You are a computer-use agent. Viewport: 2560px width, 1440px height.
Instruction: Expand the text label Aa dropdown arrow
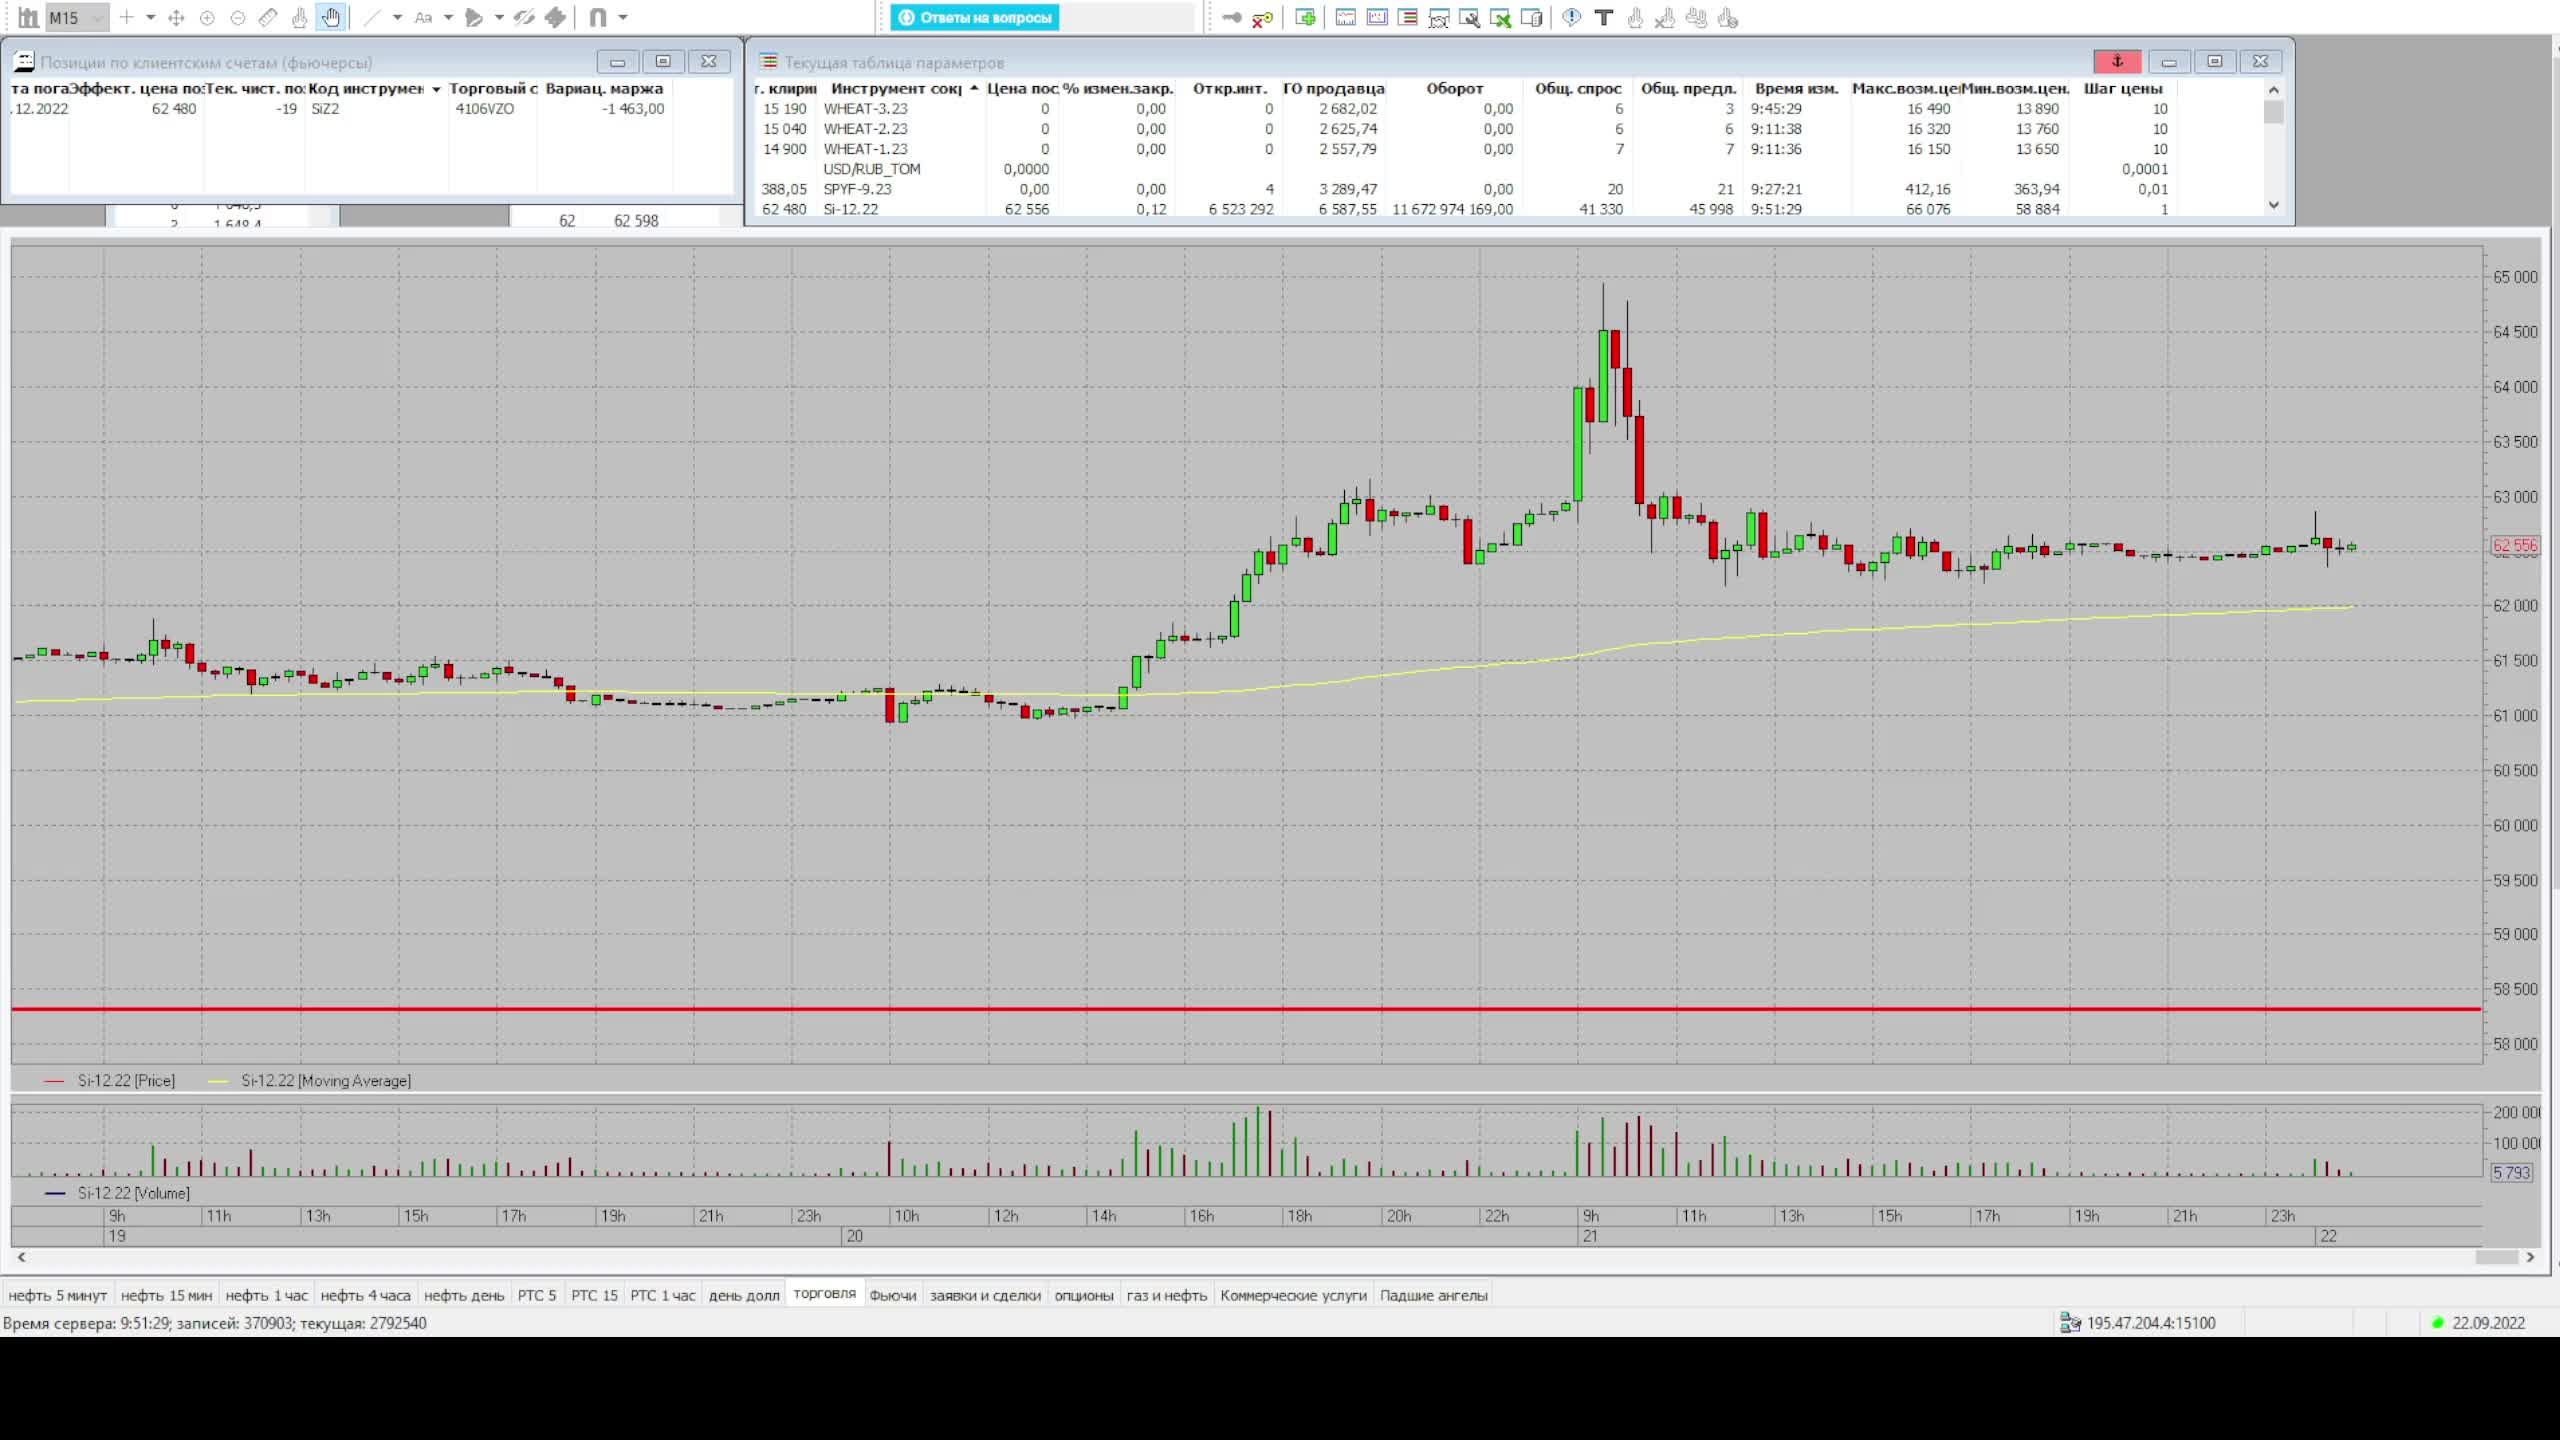pyautogui.click(x=448, y=17)
